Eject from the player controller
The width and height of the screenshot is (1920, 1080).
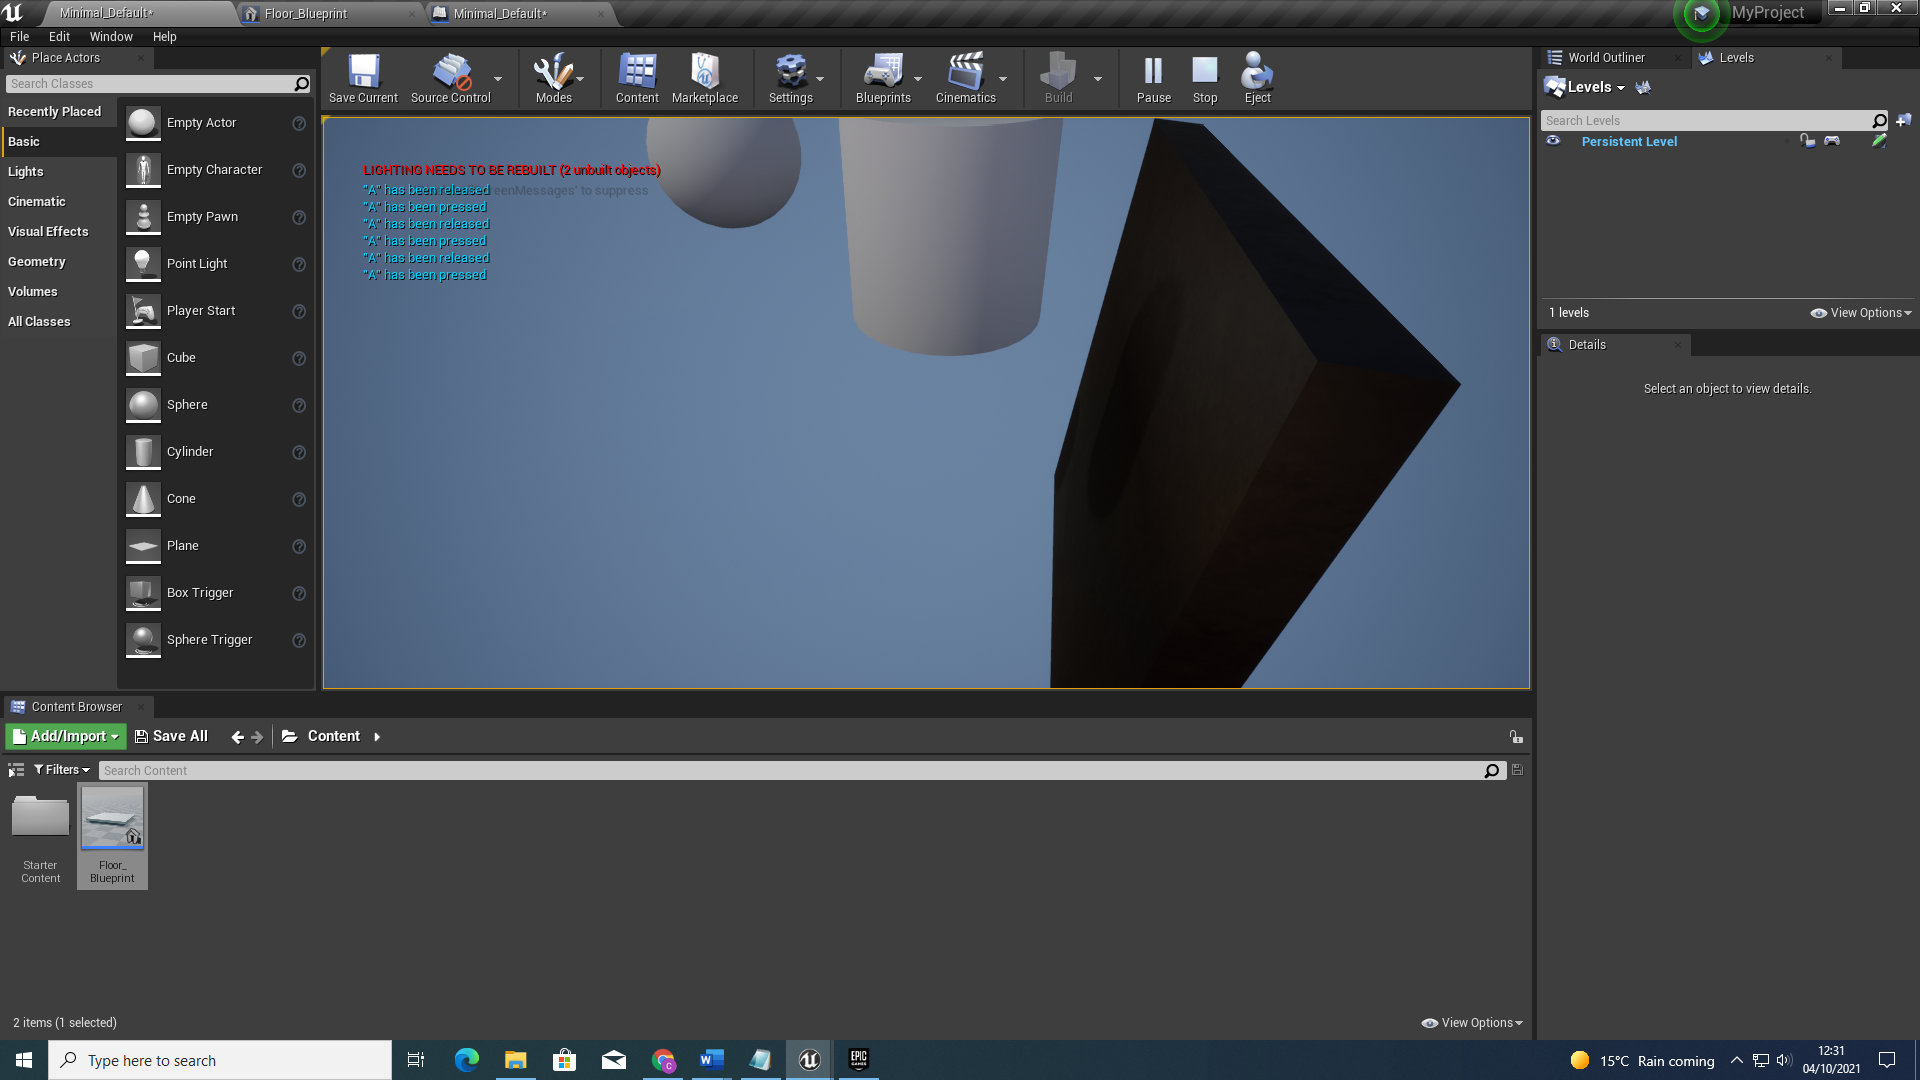[1257, 78]
